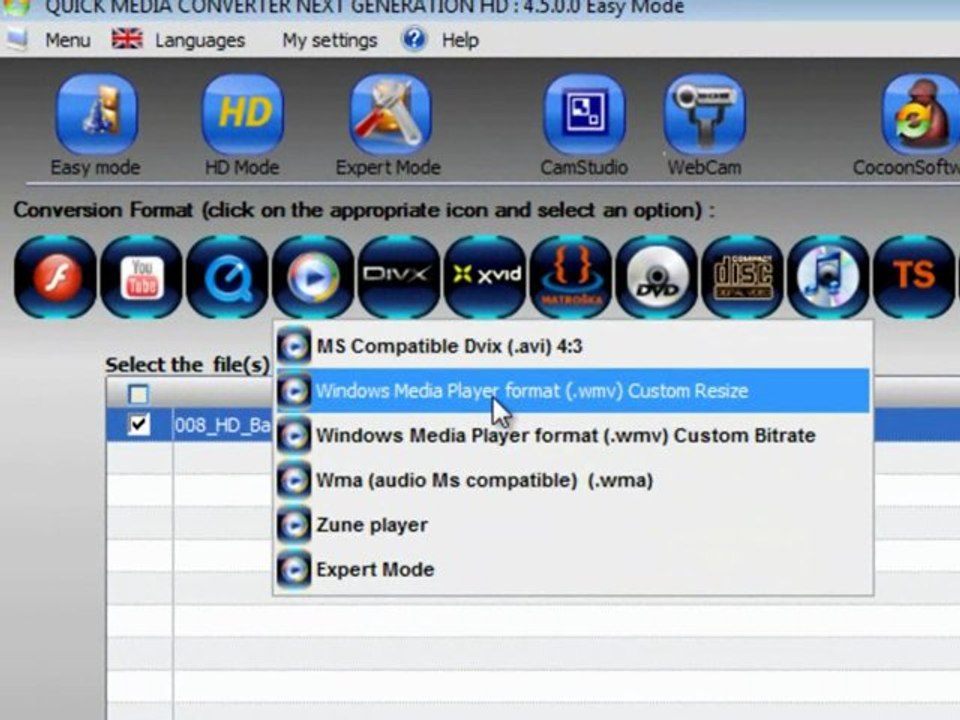Select the QuickTime format icon

(227, 277)
